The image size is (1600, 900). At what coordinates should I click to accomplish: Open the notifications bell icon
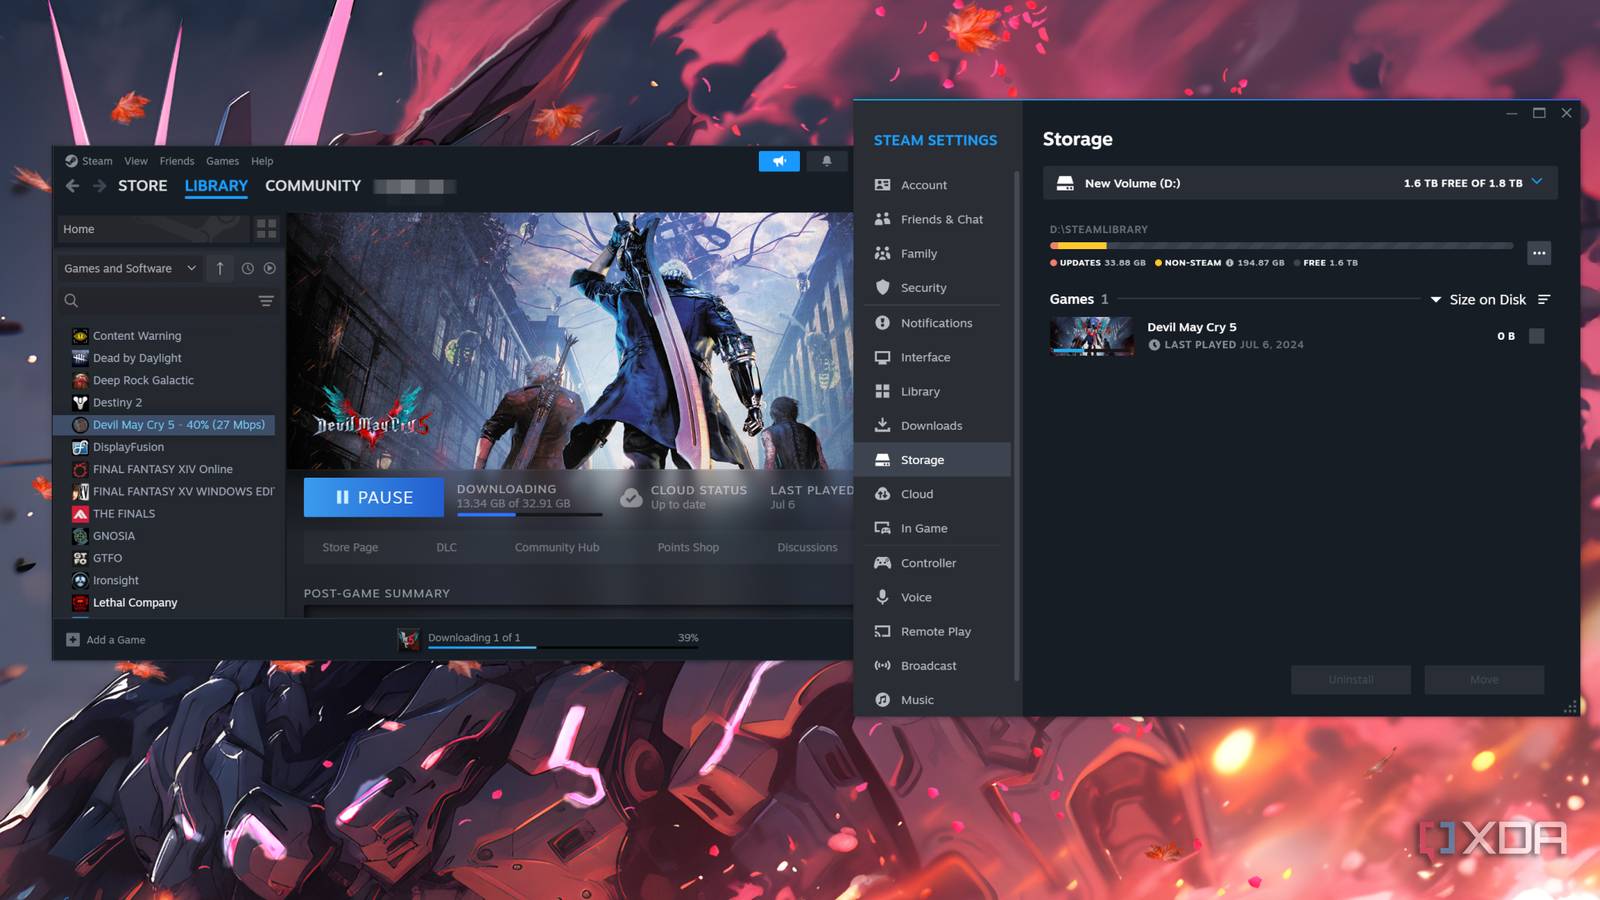pyautogui.click(x=827, y=161)
